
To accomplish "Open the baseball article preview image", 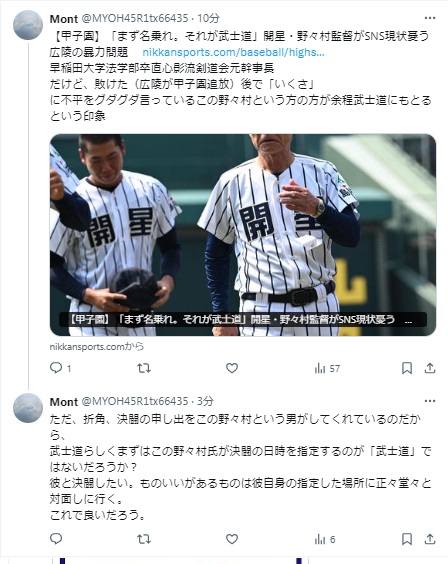I will pos(243,235).
